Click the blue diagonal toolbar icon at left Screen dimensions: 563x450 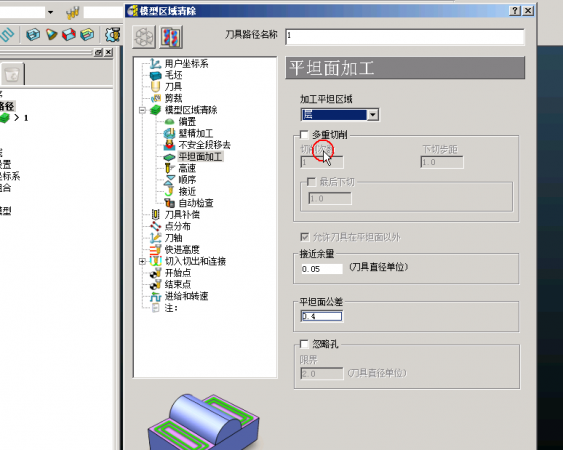click(7, 34)
